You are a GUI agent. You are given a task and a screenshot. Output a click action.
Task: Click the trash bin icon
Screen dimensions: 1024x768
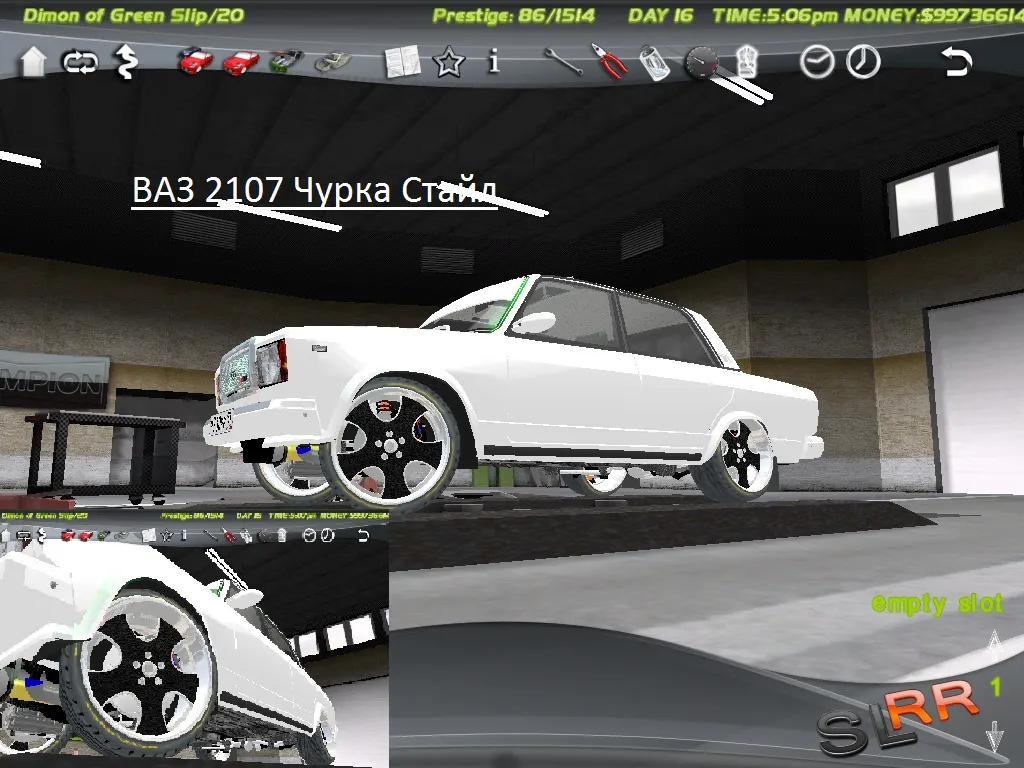(746, 62)
